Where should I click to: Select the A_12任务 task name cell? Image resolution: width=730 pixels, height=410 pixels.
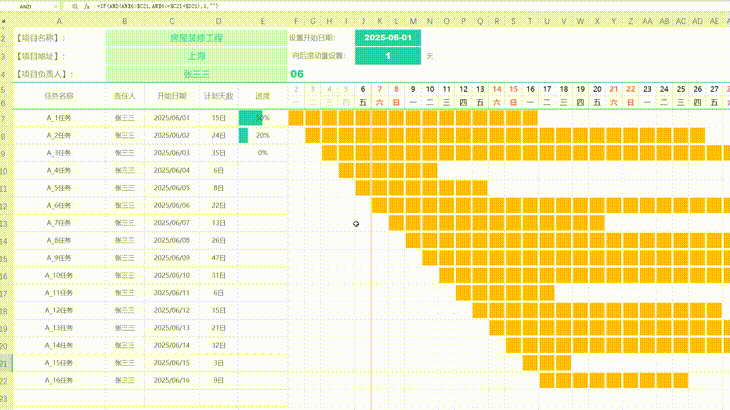[59, 311]
